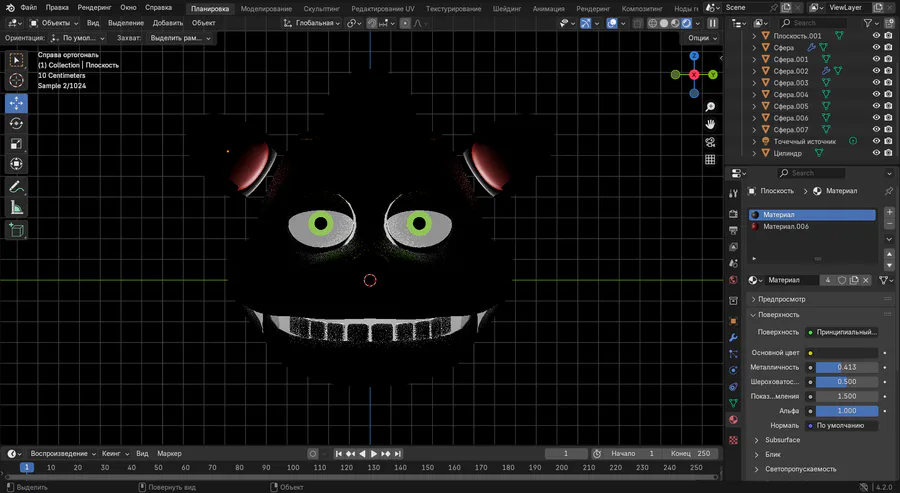Click the Основной цвет color swatch
The image size is (900, 493).
(x=847, y=353)
